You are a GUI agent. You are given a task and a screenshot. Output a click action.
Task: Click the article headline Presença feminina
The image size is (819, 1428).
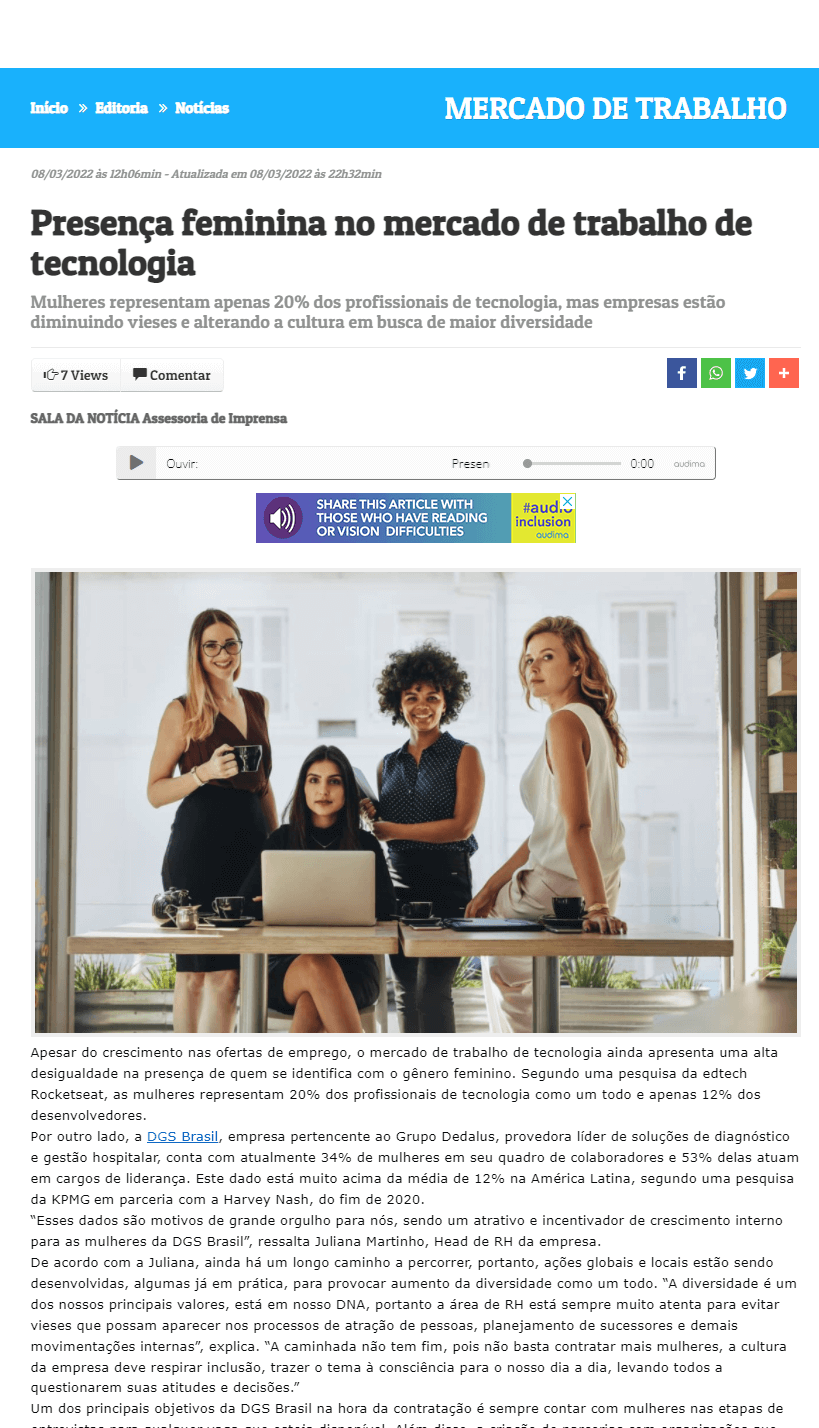click(391, 243)
